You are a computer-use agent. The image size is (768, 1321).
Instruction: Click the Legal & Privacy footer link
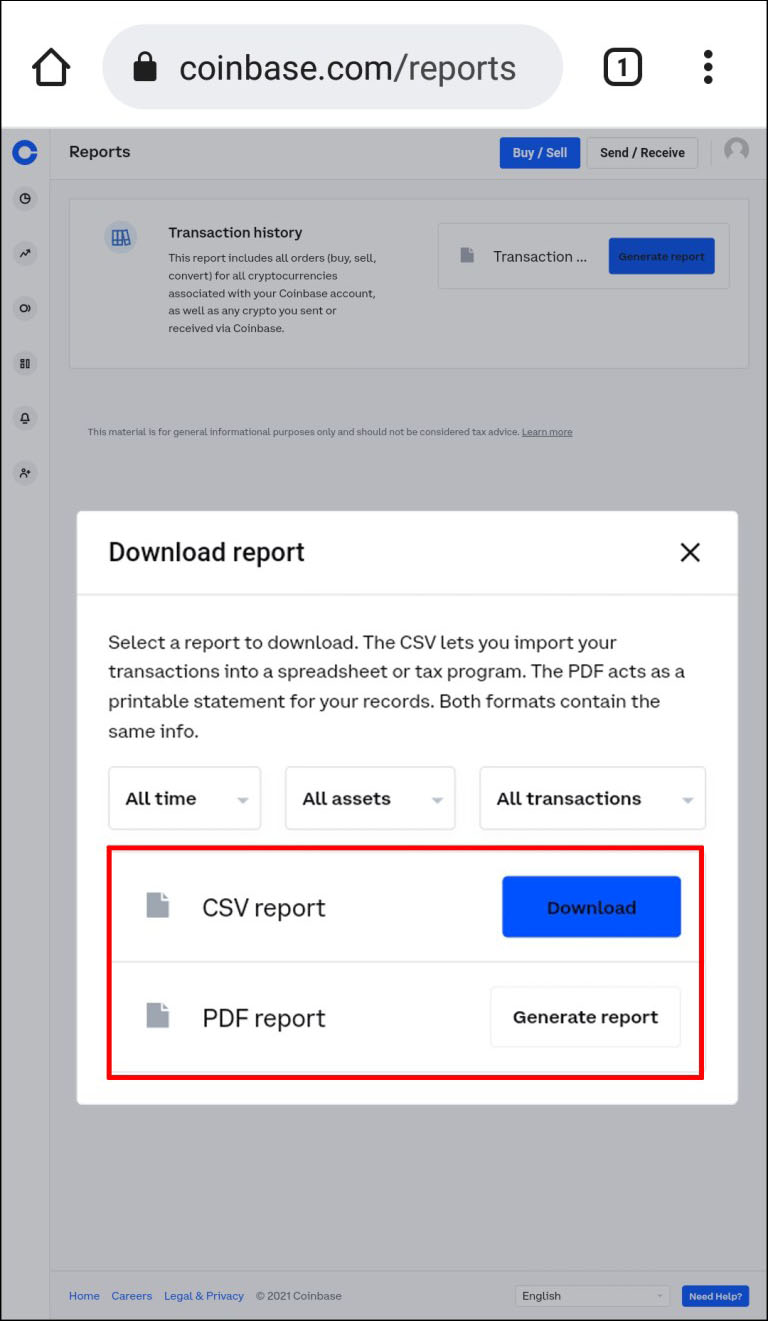204,1296
